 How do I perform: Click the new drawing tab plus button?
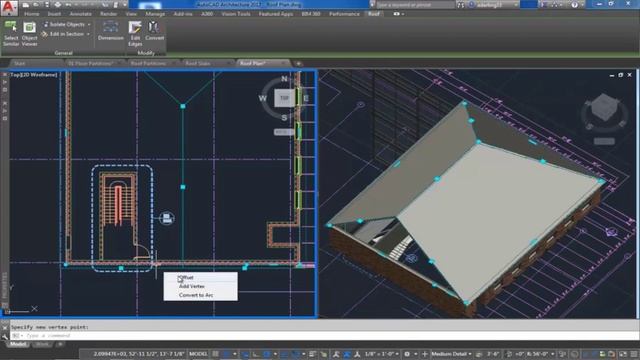298,64
